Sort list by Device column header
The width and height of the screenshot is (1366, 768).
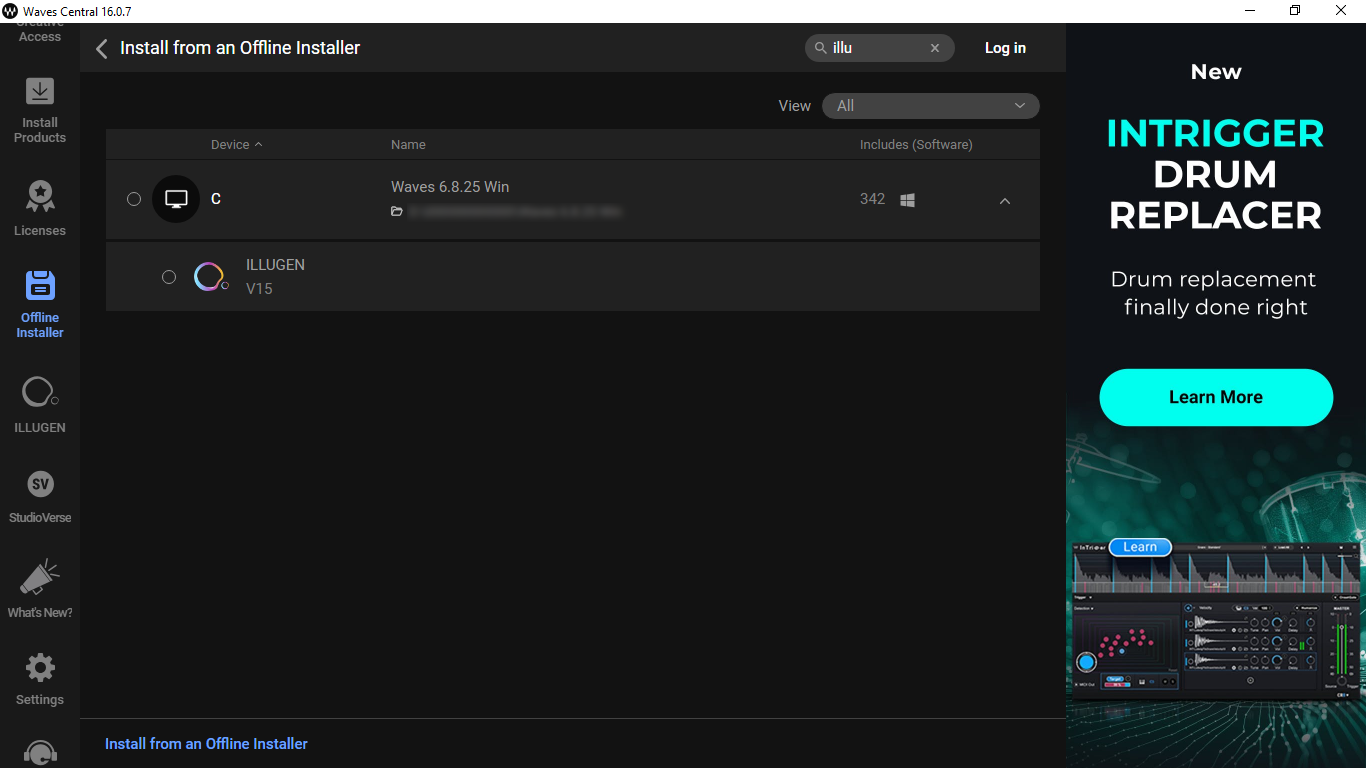230,145
